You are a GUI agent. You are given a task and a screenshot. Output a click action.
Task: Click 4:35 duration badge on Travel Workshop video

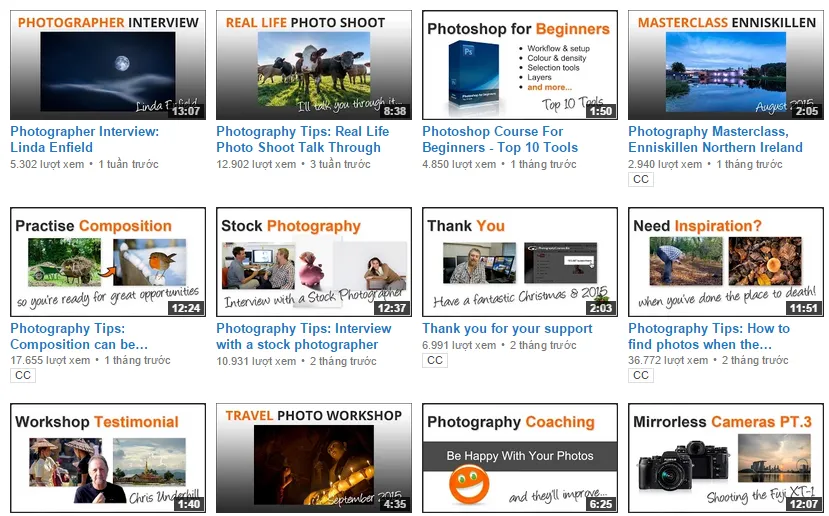[x=395, y=504]
